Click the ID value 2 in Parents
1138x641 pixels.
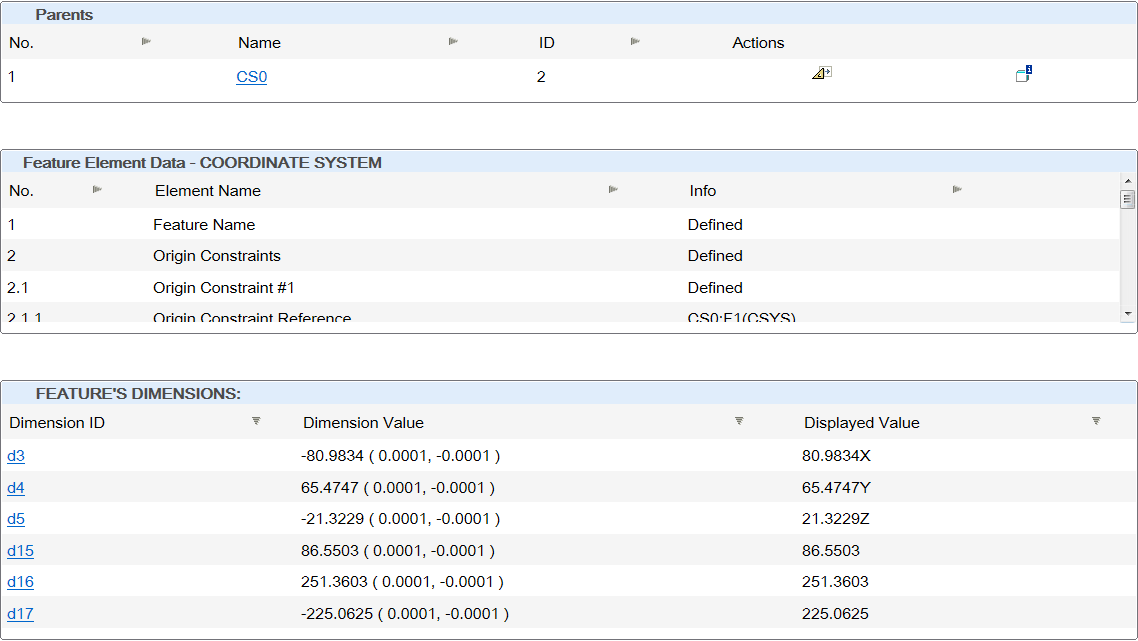541,77
